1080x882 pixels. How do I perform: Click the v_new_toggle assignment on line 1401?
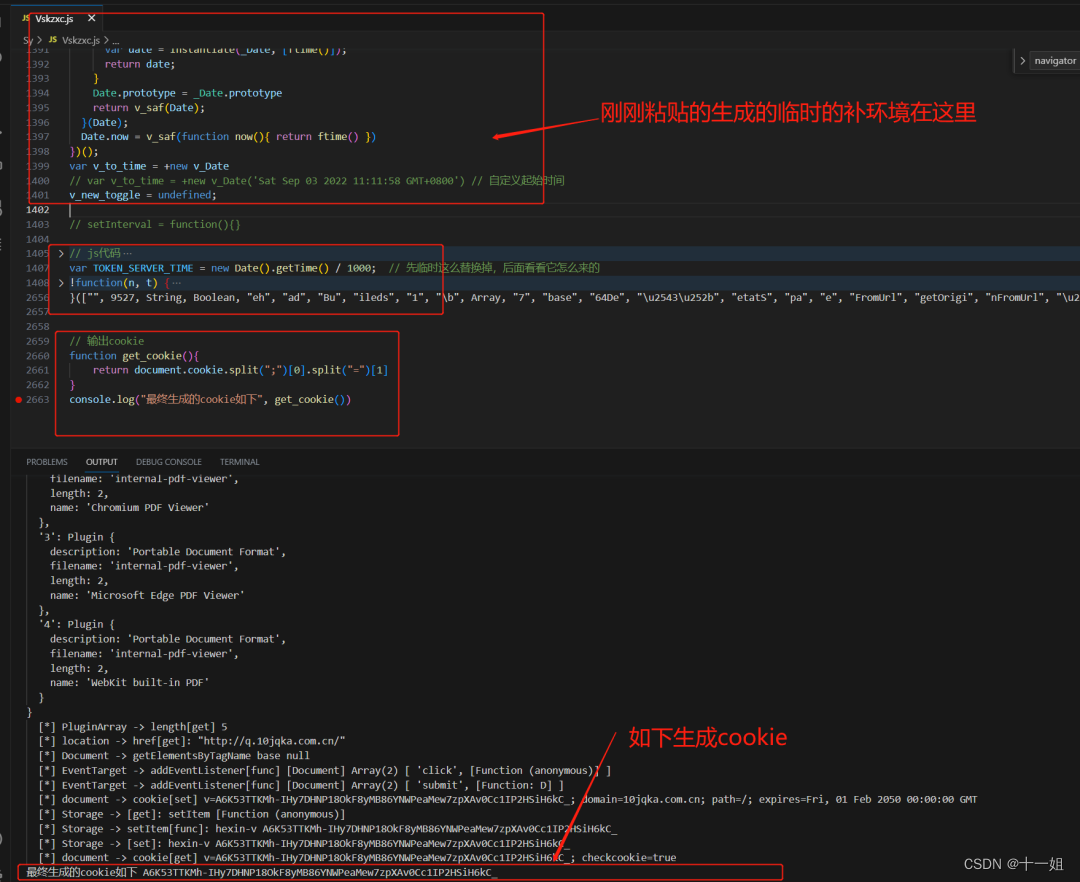(x=143, y=195)
